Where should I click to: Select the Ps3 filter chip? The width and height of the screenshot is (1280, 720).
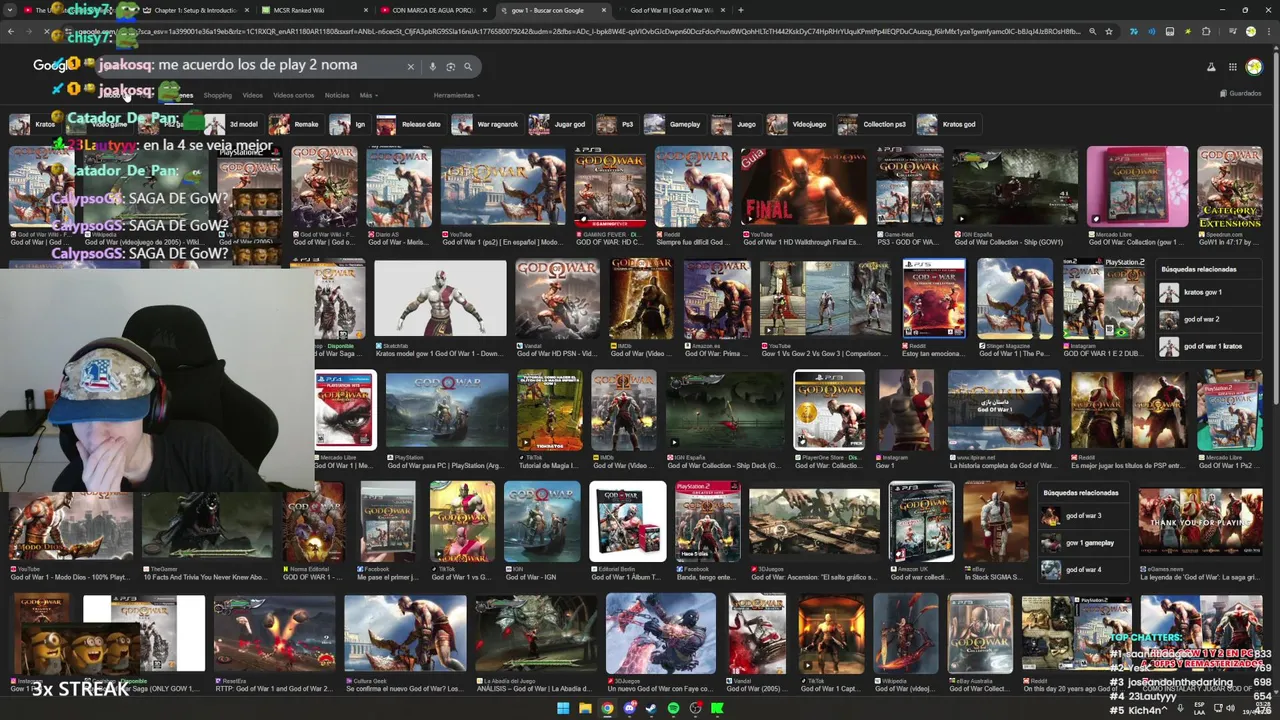617,124
